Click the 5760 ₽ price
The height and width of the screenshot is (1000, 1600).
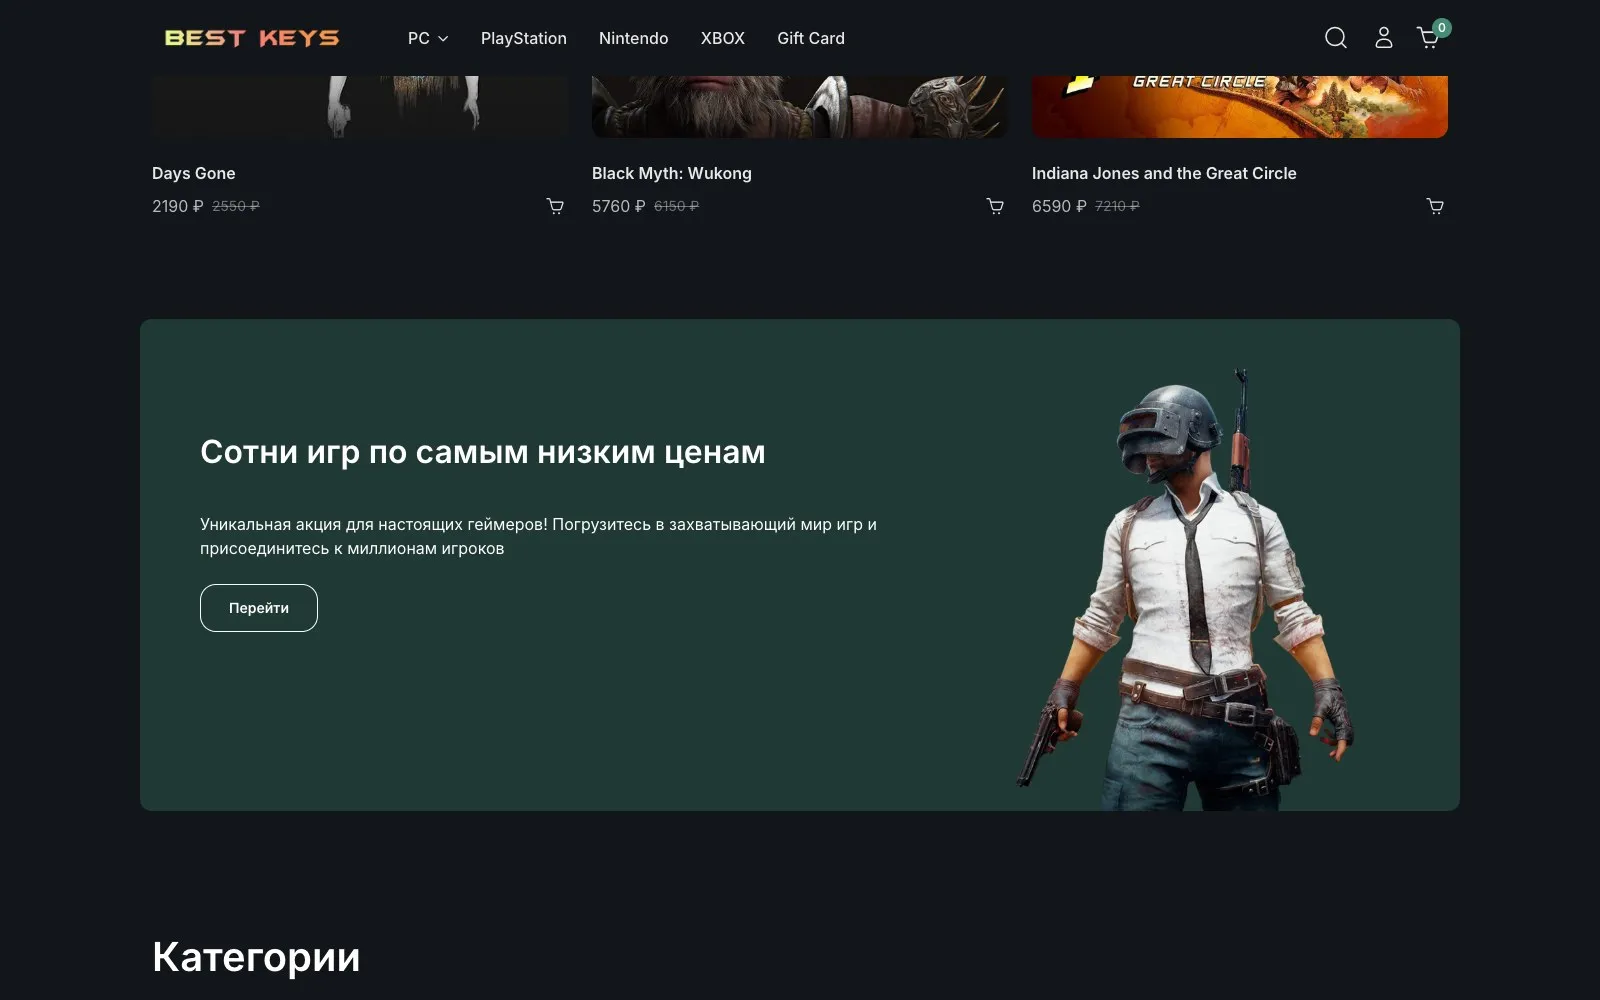coord(619,206)
